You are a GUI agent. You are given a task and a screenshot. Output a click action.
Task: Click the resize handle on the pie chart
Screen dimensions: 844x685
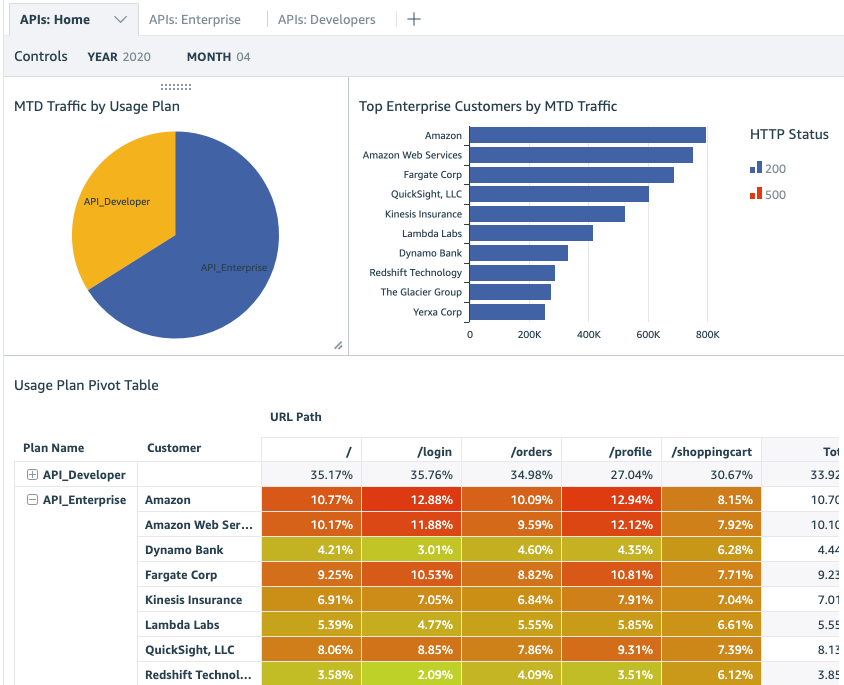tap(338, 345)
